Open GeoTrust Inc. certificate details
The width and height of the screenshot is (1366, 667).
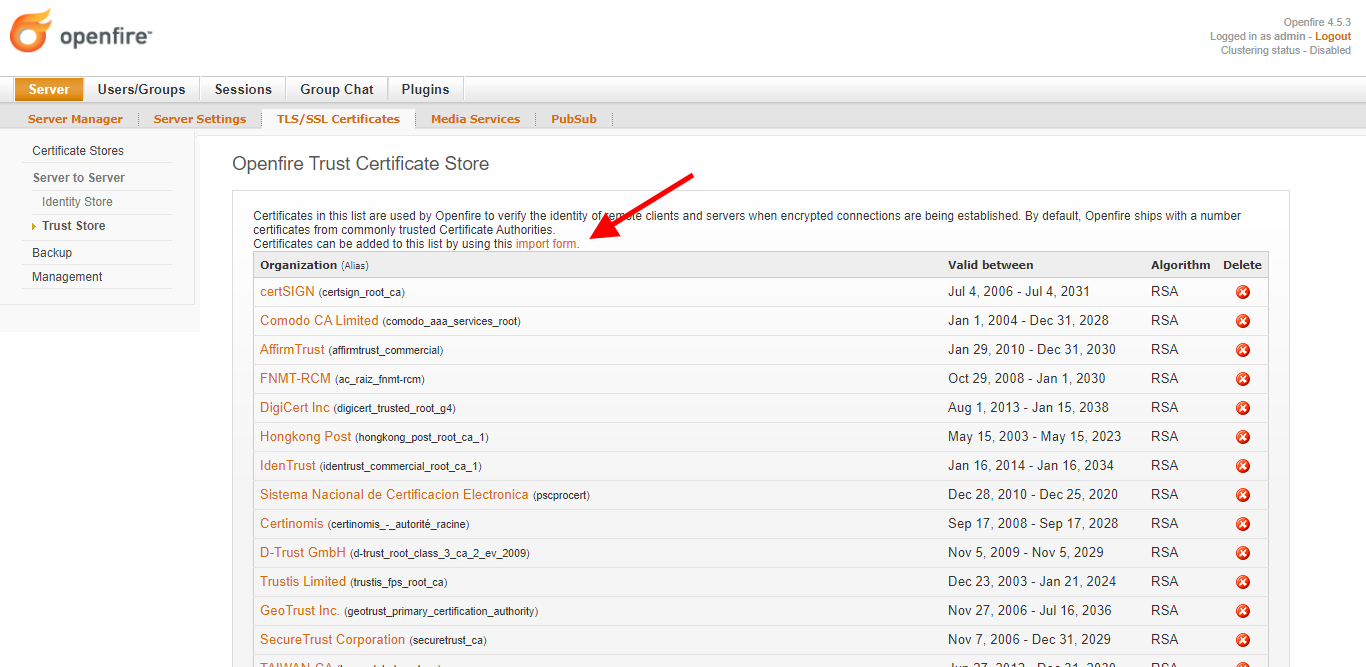[x=300, y=611]
